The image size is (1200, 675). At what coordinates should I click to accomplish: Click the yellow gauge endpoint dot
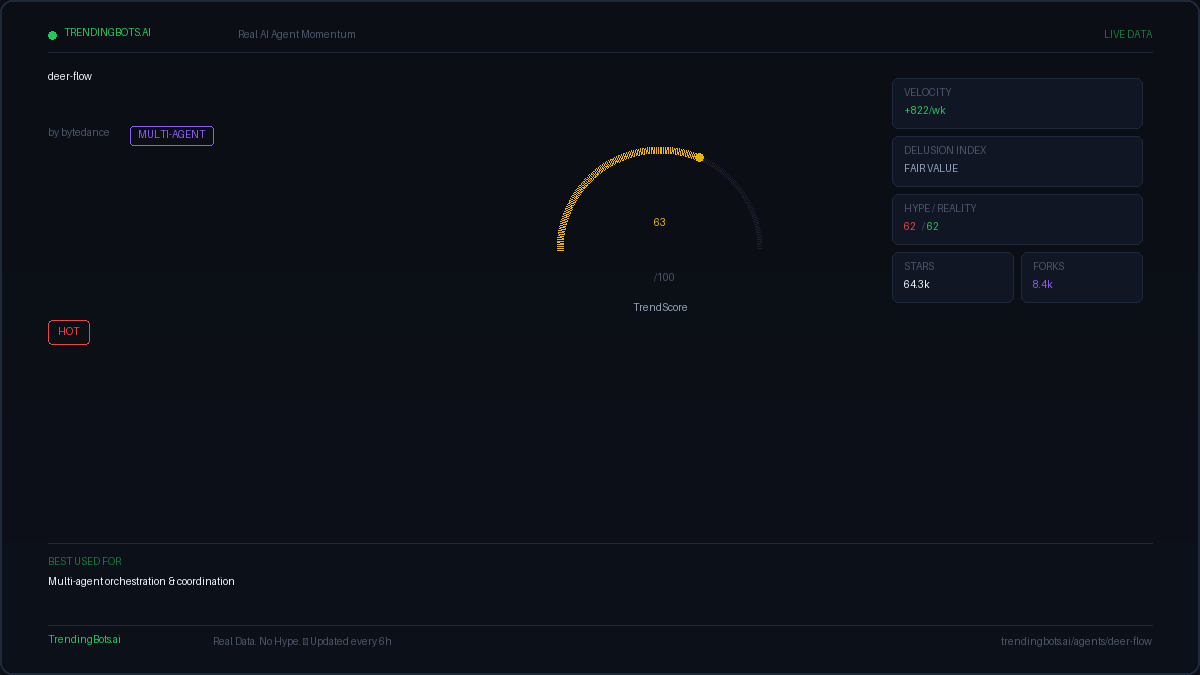click(699, 157)
